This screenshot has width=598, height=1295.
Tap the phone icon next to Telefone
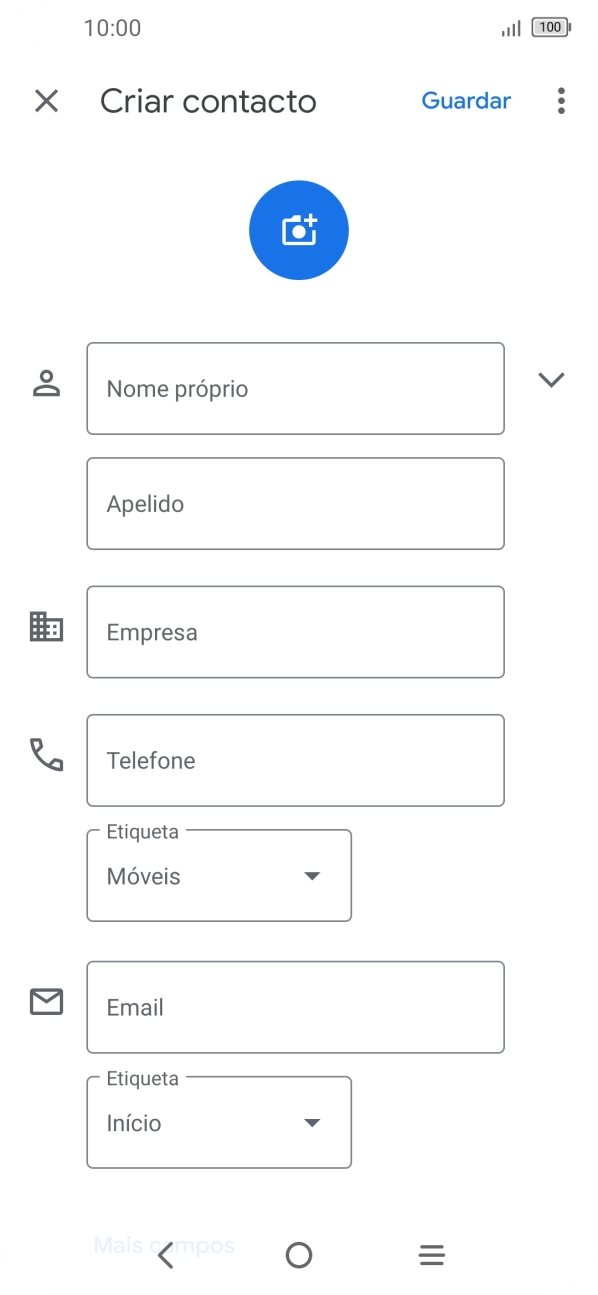tap(45, 759)
